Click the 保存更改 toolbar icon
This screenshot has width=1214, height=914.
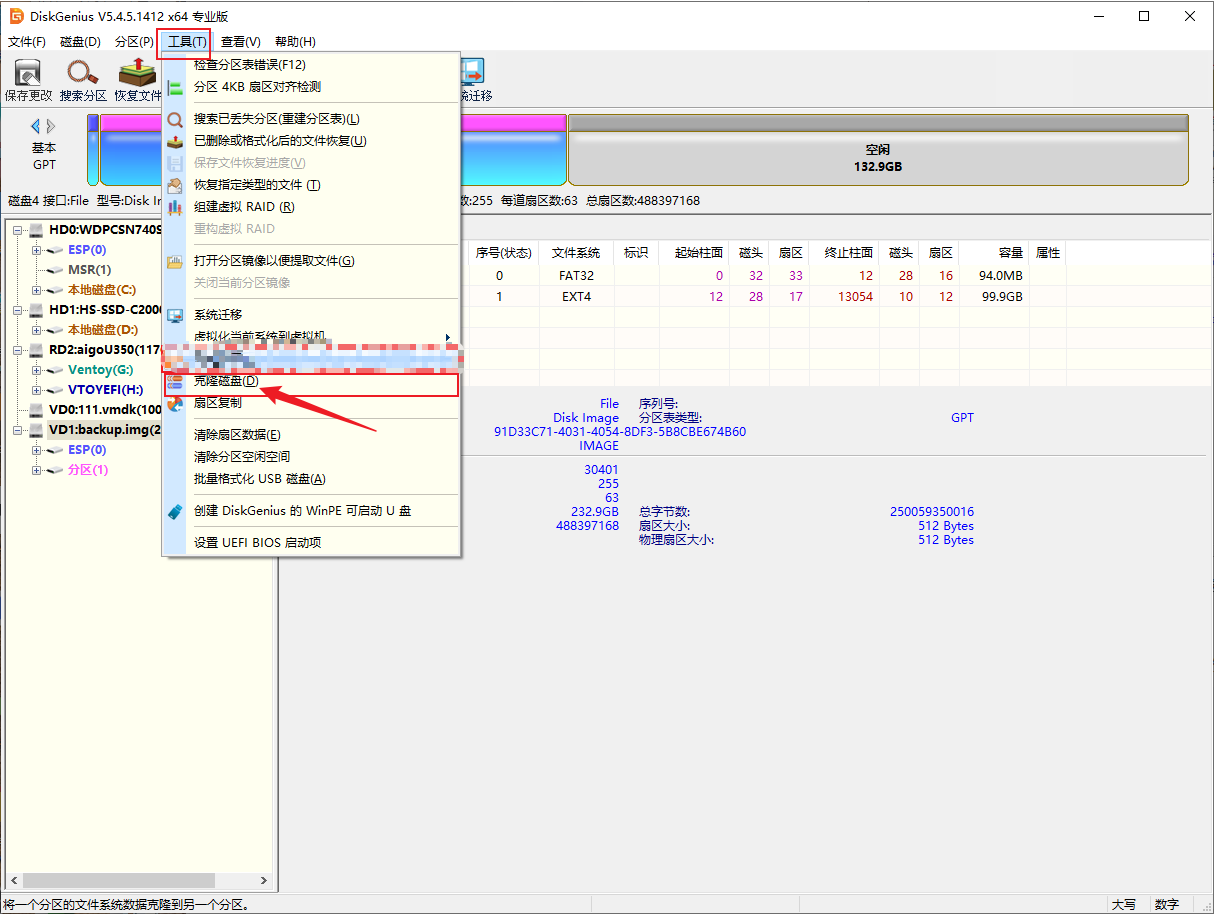click(x=27, y=73)
